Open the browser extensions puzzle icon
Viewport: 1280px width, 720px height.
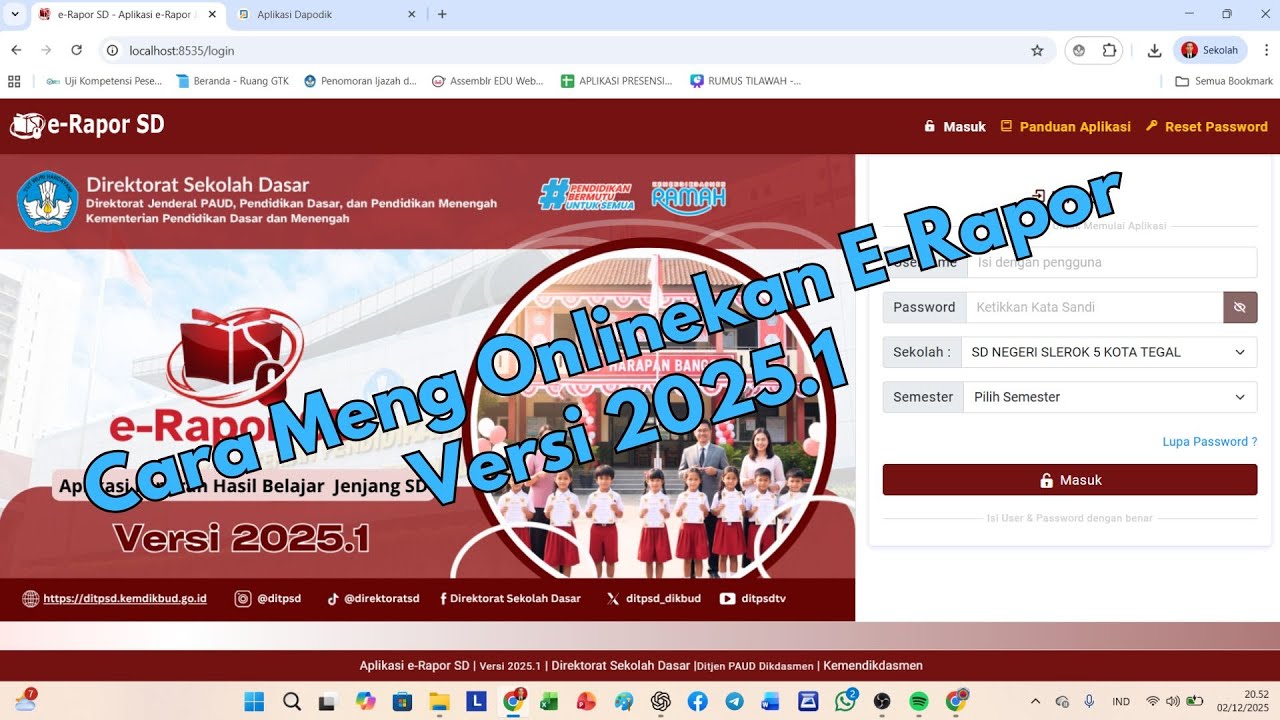pos(1109,50)
